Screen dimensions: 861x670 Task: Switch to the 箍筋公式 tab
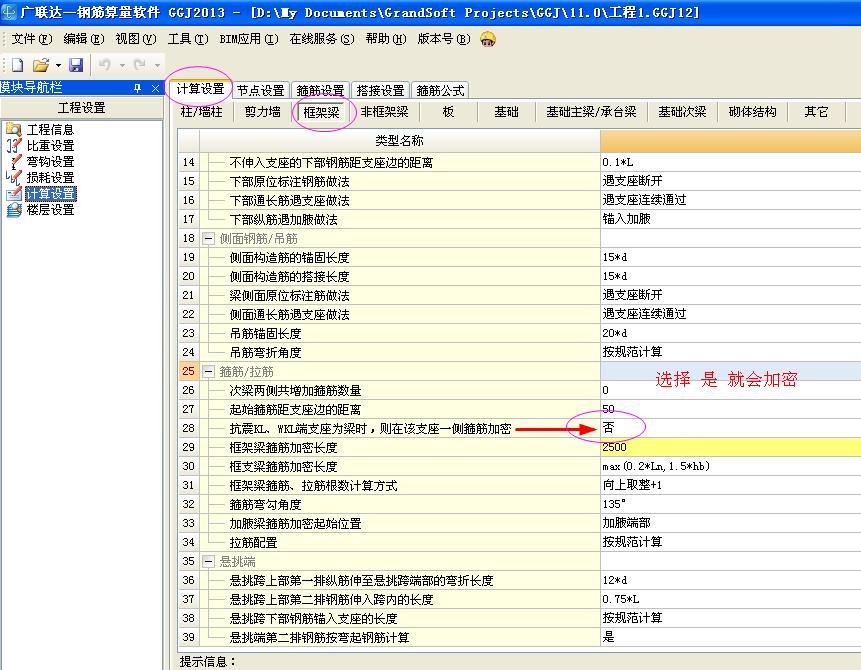click(x=440, y=90)
